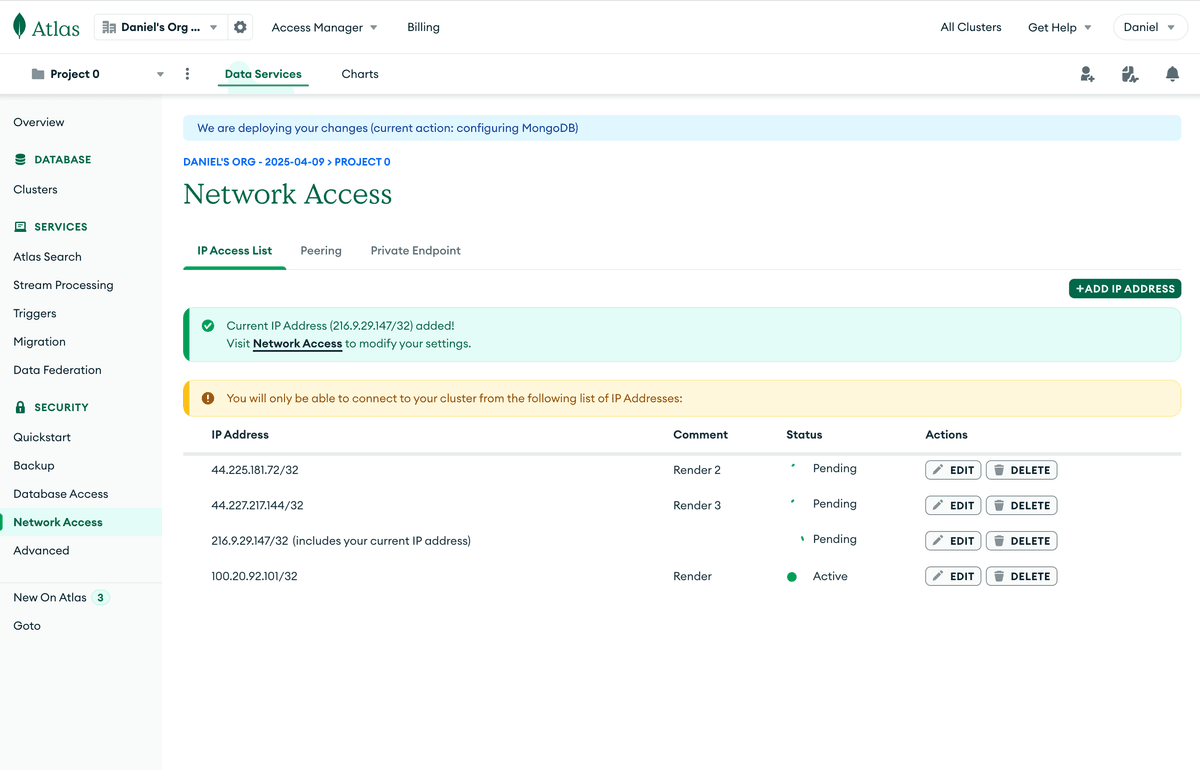The image size is (1200, 770).
Task: Open the Daniel account dropdown
Action: coord(1149,26)
